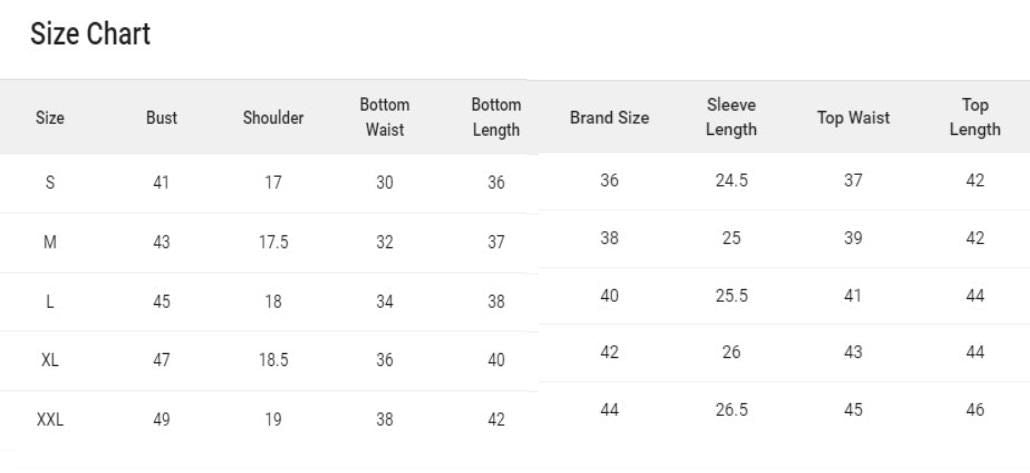Select the M size row label

[x=50, y=242]
